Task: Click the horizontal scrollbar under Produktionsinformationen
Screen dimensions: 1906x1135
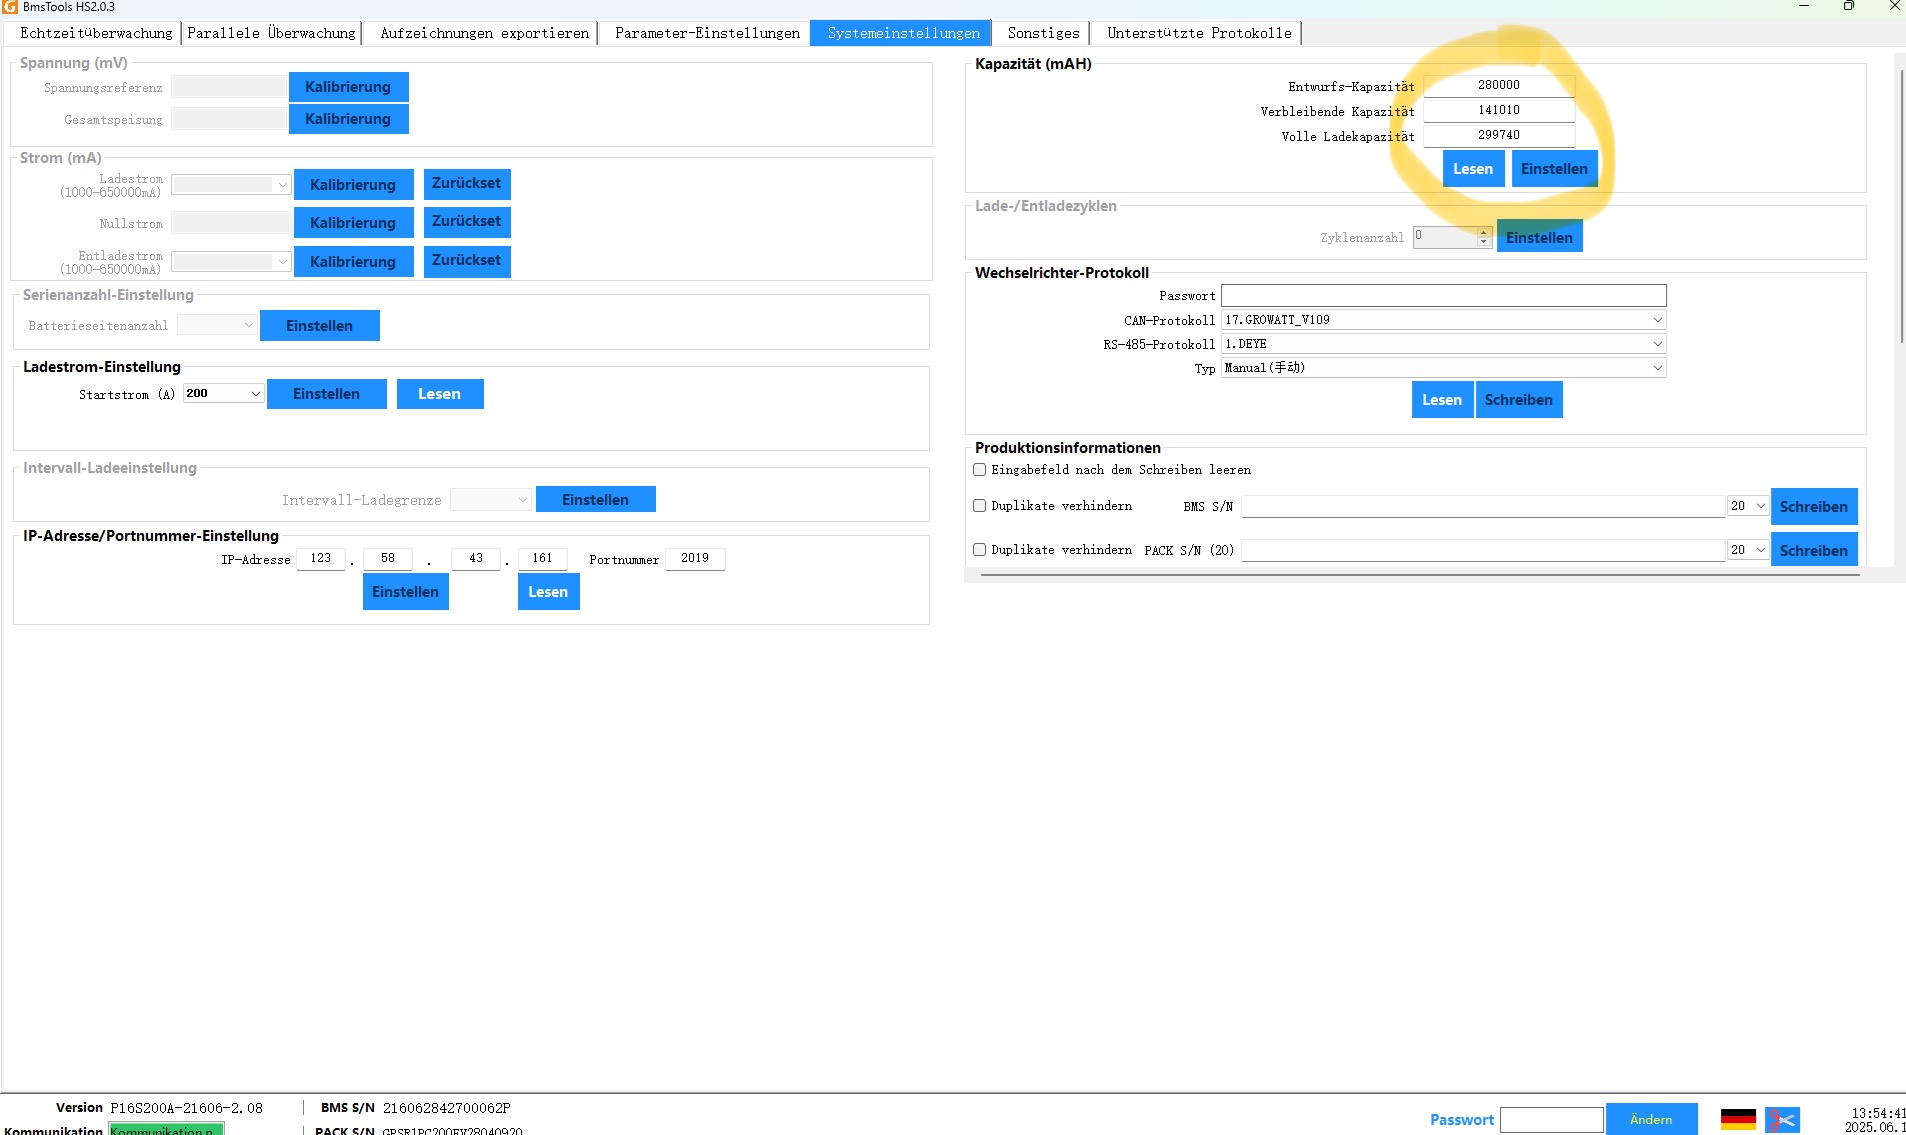Action: coord(1420,575)
